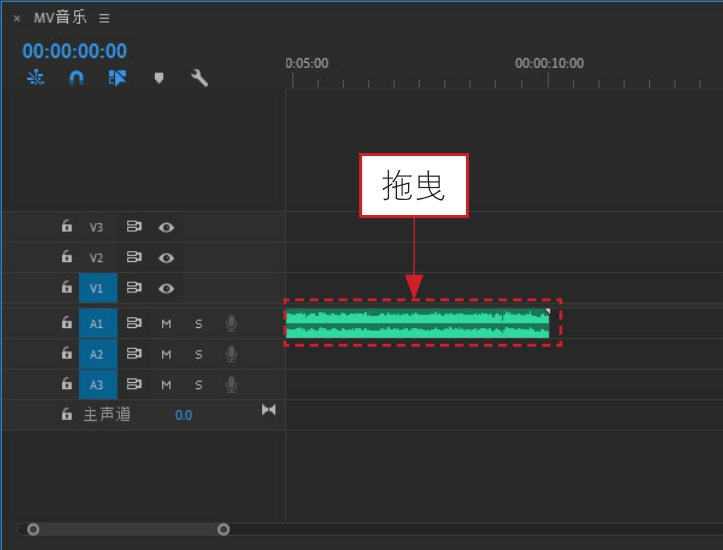Enable voice-over record microphone on A1
This screenshot has width=723, height=550.
(231, 324)
